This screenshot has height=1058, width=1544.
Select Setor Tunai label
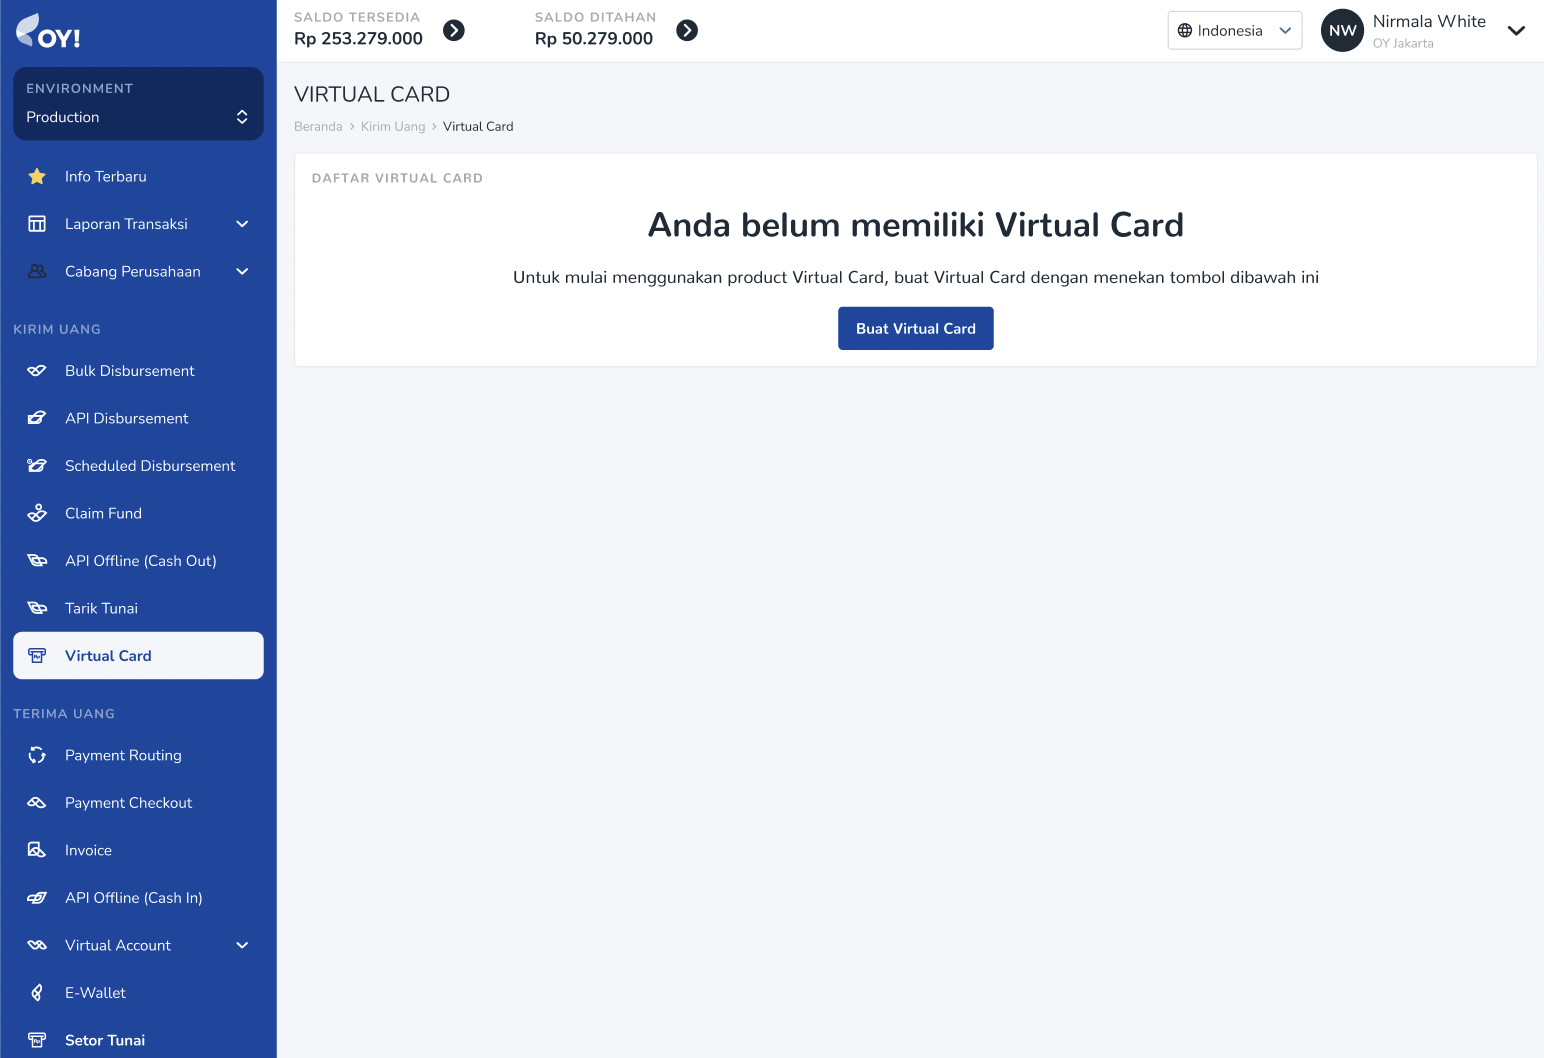point(105,1041)
